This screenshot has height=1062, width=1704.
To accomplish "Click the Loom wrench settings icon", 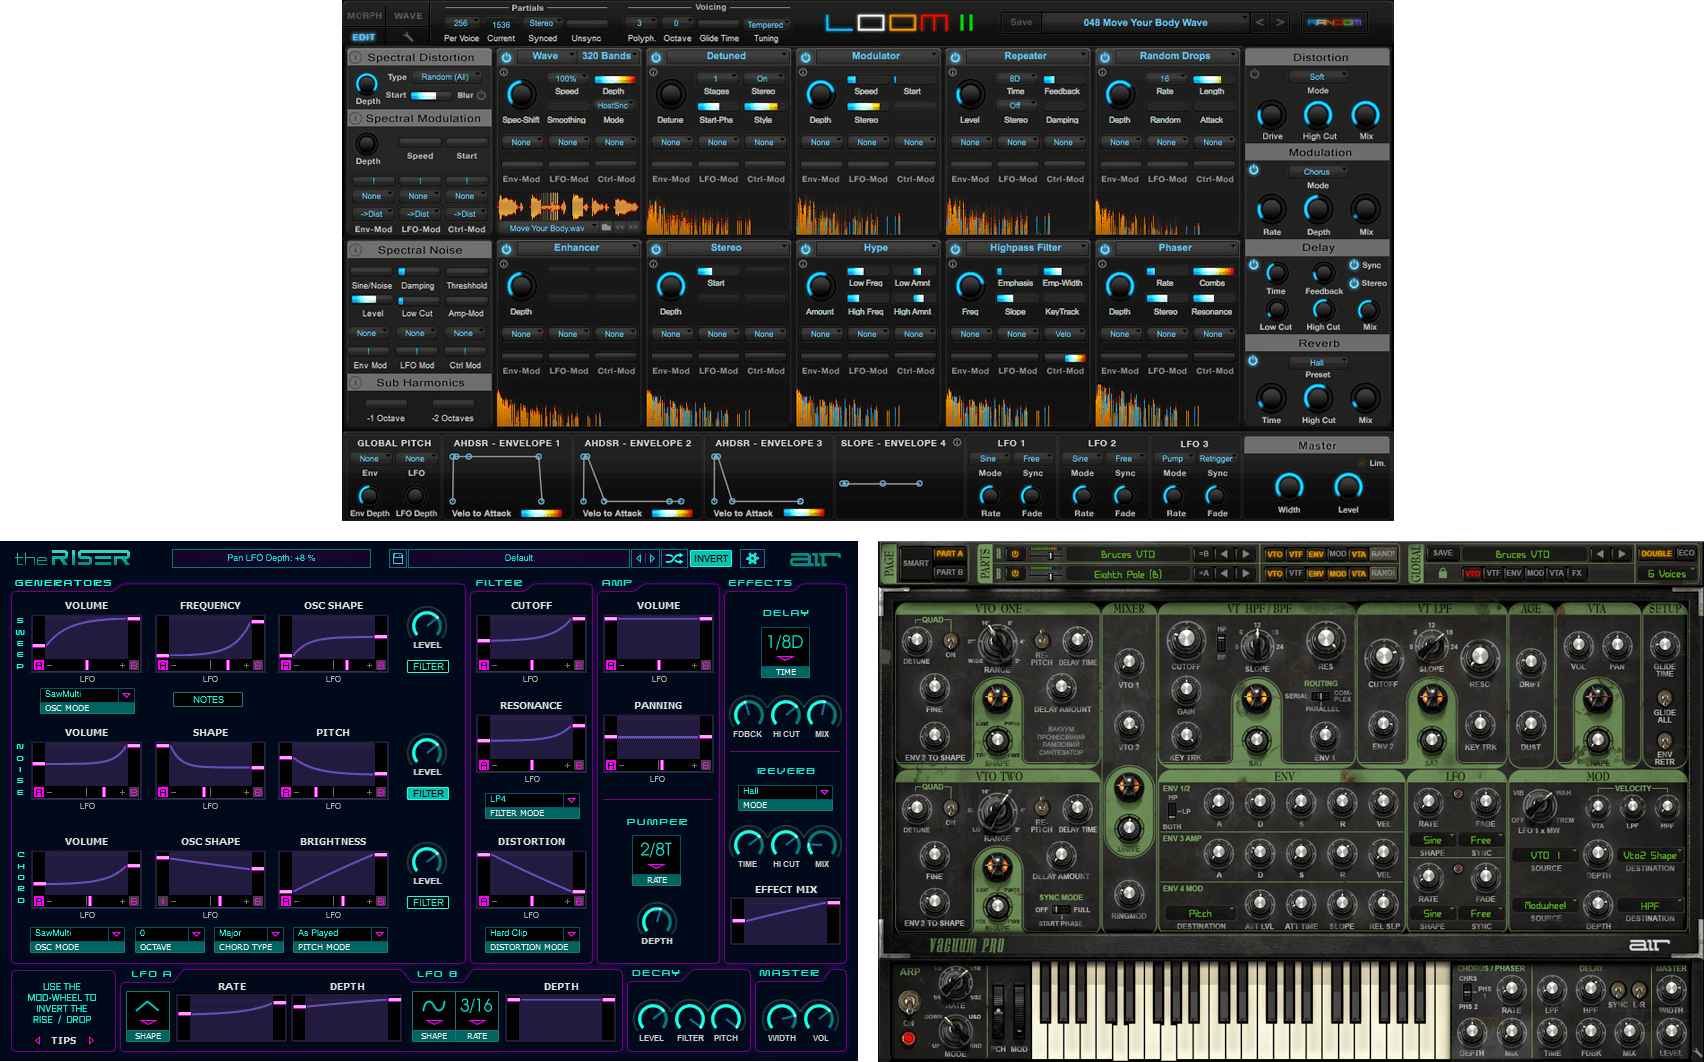I will [x=408, y=37].
